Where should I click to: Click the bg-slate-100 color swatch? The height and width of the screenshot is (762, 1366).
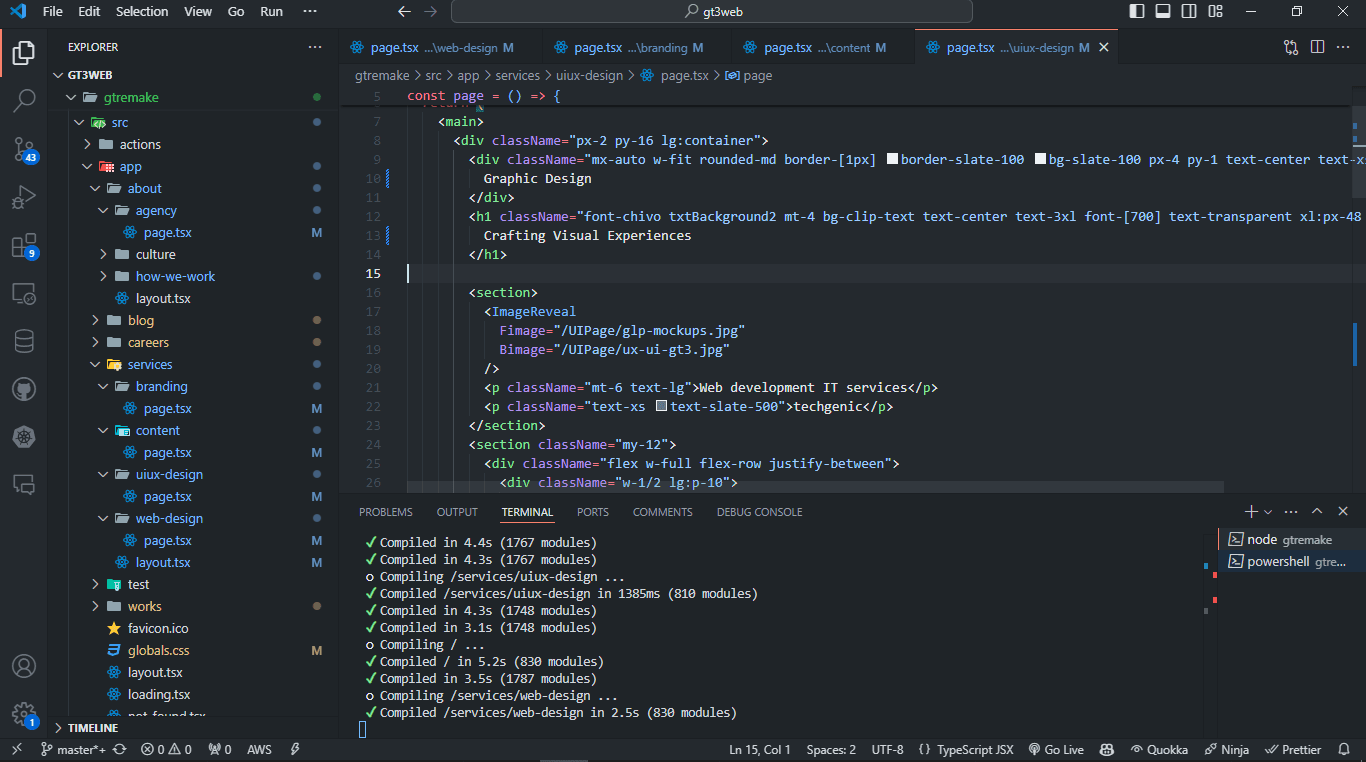point(1041,159)
